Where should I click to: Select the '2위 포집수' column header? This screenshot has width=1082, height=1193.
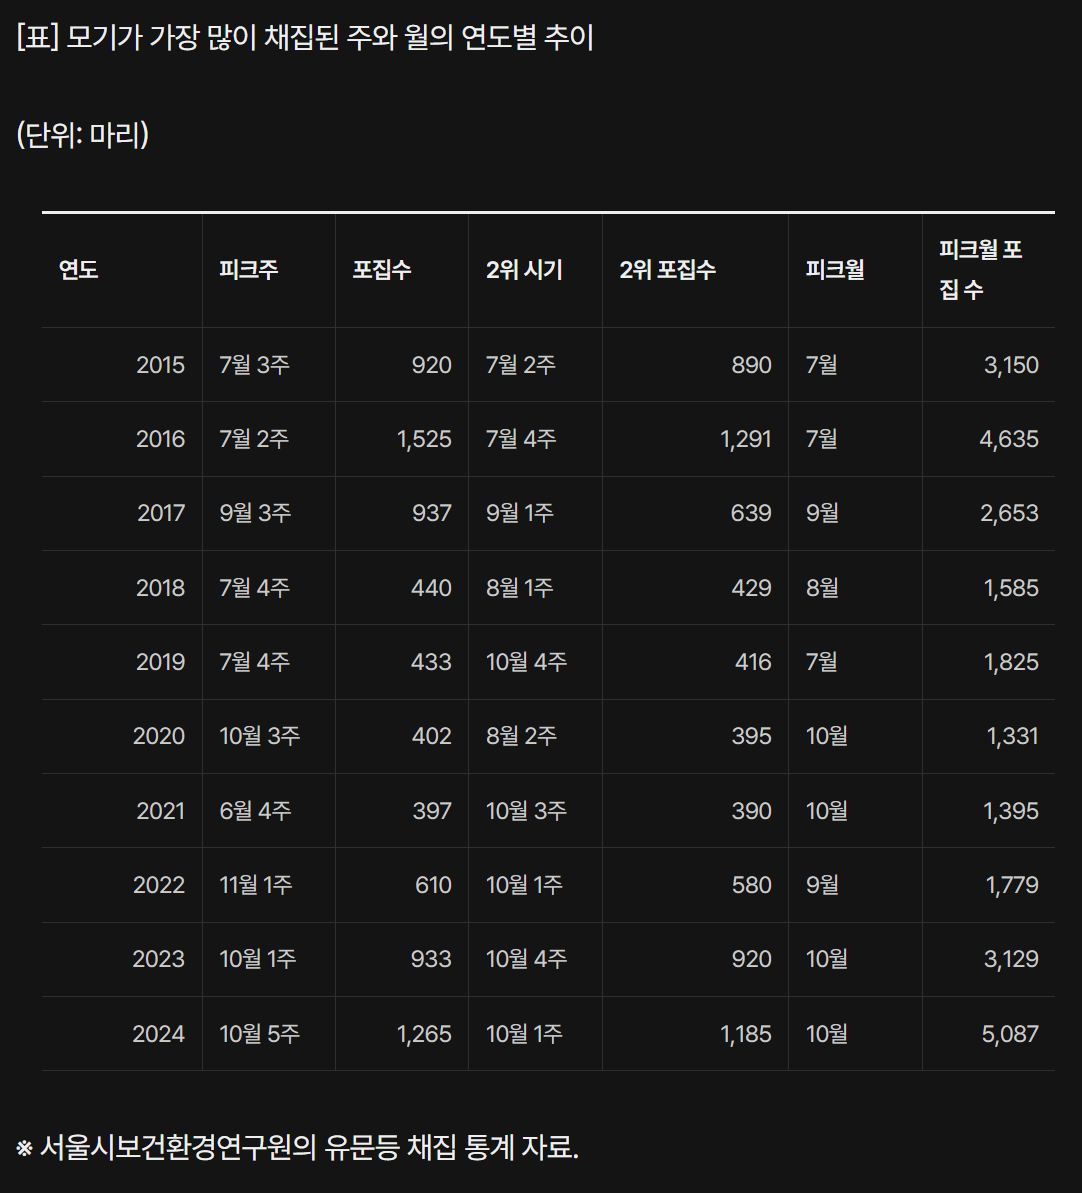pyautogui.click(x=667, y=270)
